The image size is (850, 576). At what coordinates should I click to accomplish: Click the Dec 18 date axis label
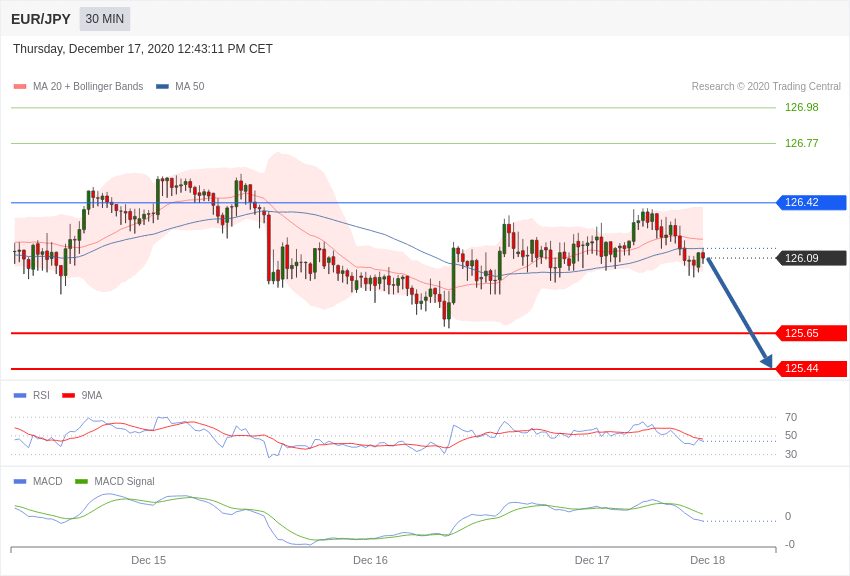[707, 560]
